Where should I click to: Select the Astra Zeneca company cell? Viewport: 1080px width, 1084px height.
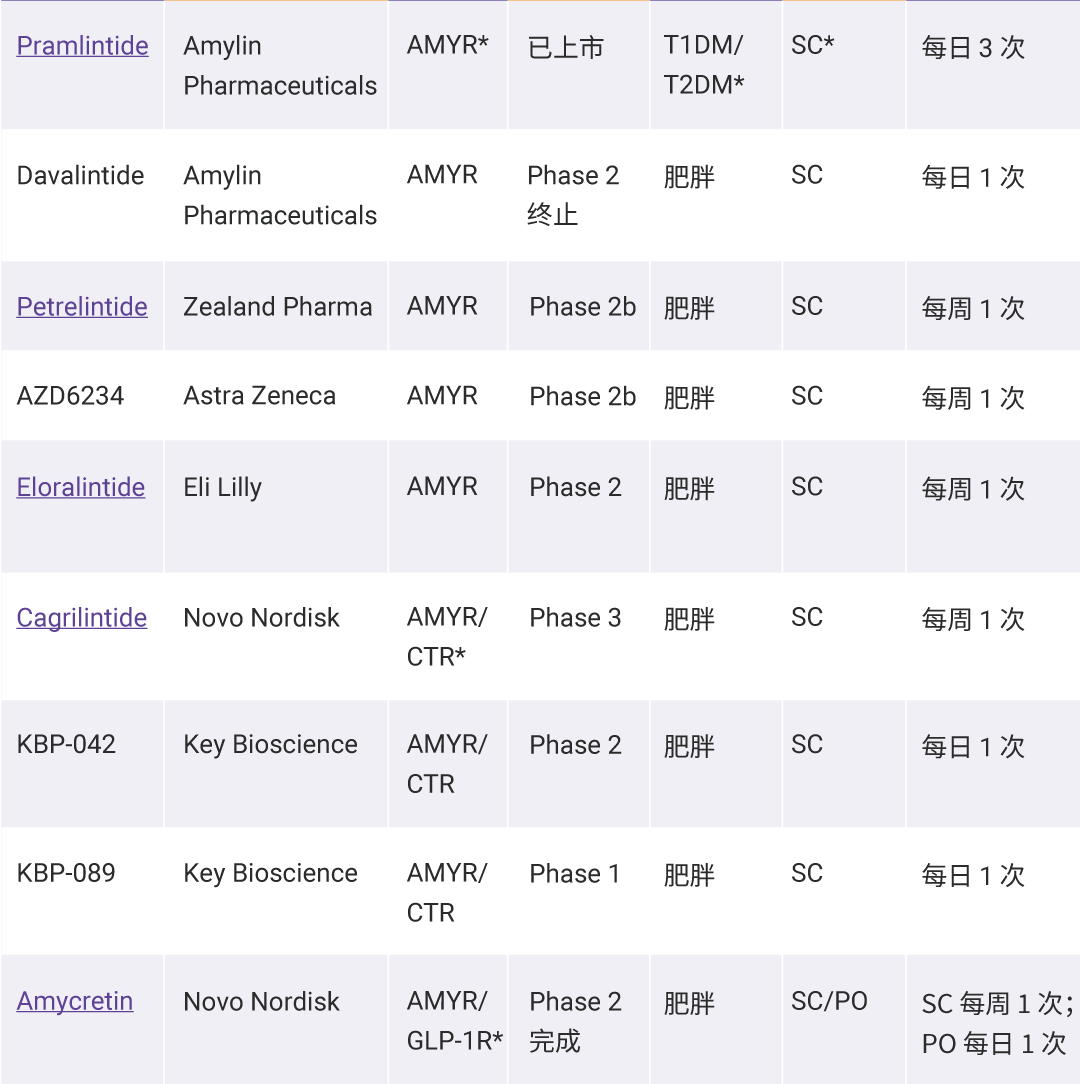260,396
